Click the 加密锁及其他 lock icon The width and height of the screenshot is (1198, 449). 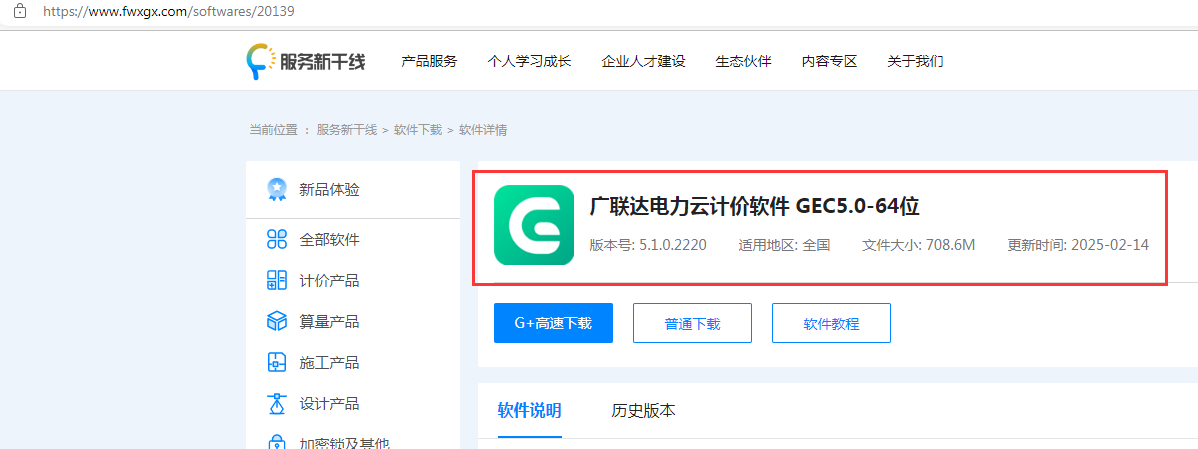[x=277, y=443]
